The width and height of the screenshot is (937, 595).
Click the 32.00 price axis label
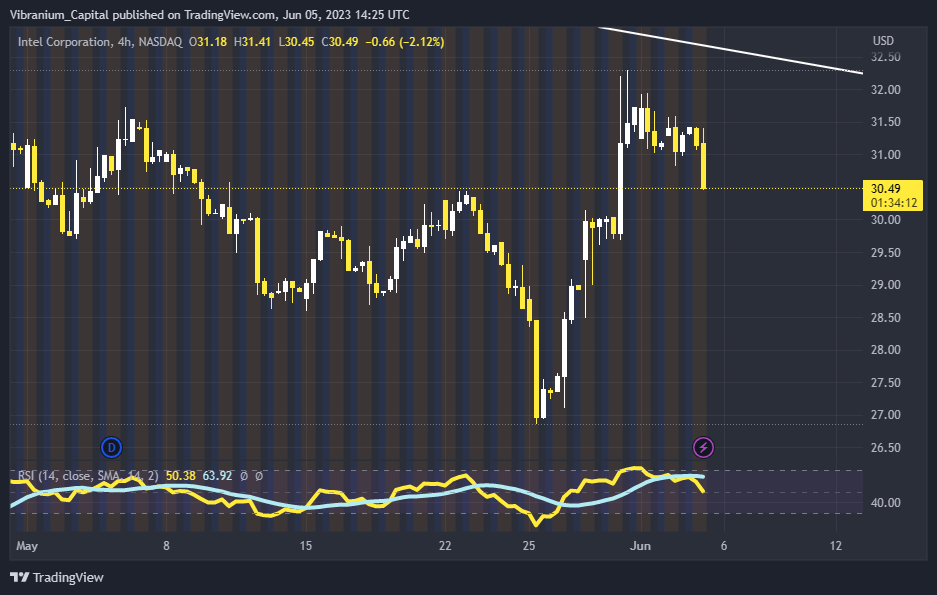tap(886, 90)
